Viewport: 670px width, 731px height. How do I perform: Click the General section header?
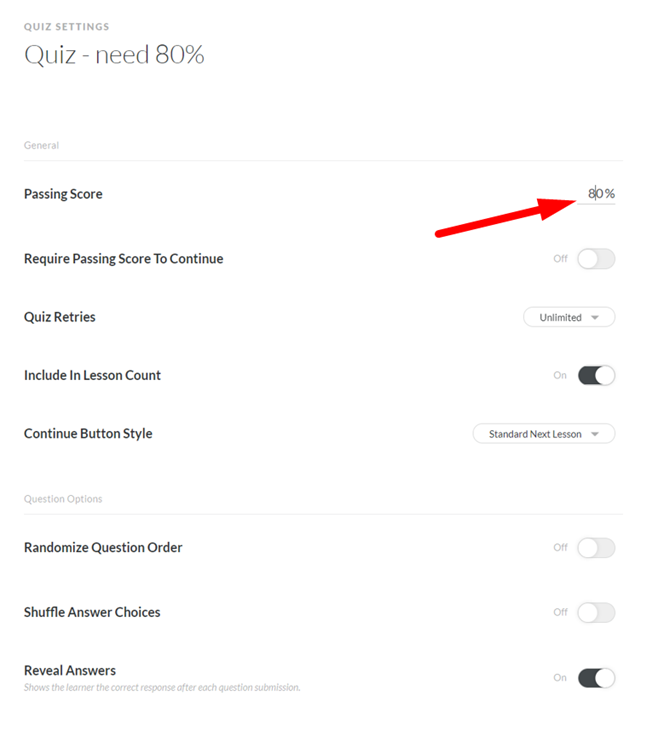pyautogui.click(x=41, y=145)
